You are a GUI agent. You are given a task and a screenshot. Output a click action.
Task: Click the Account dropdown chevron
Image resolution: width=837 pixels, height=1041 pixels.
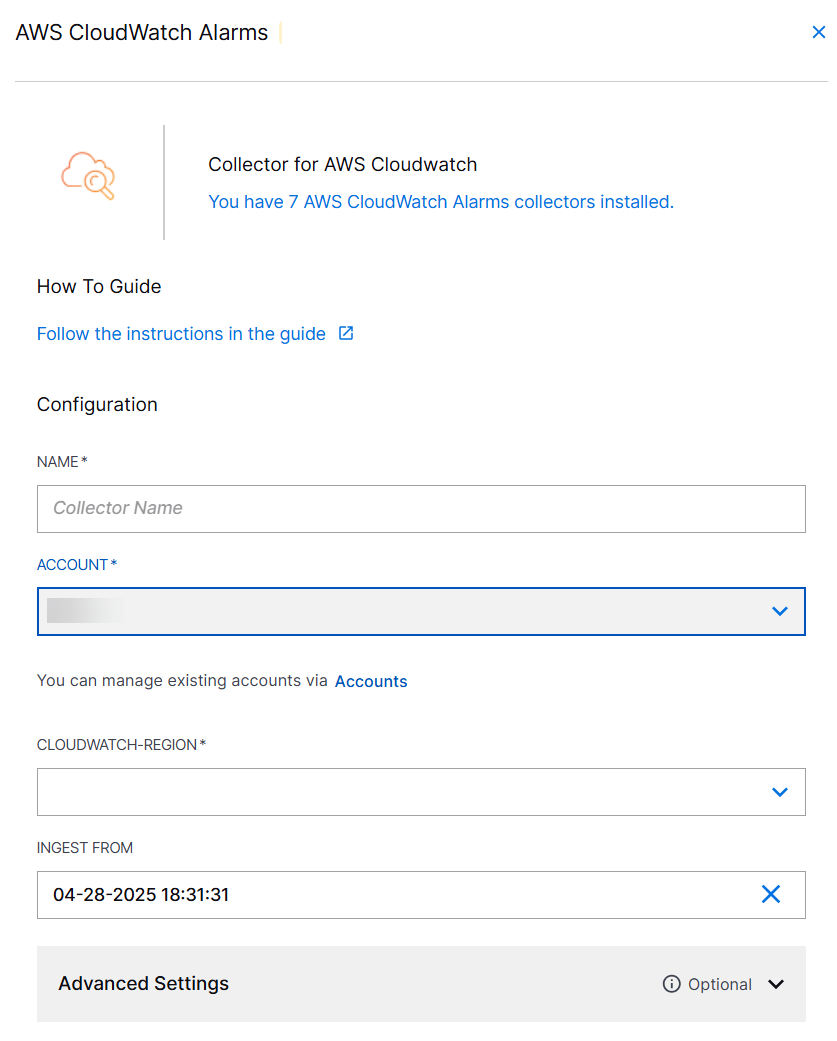click(x=779, y=611)
